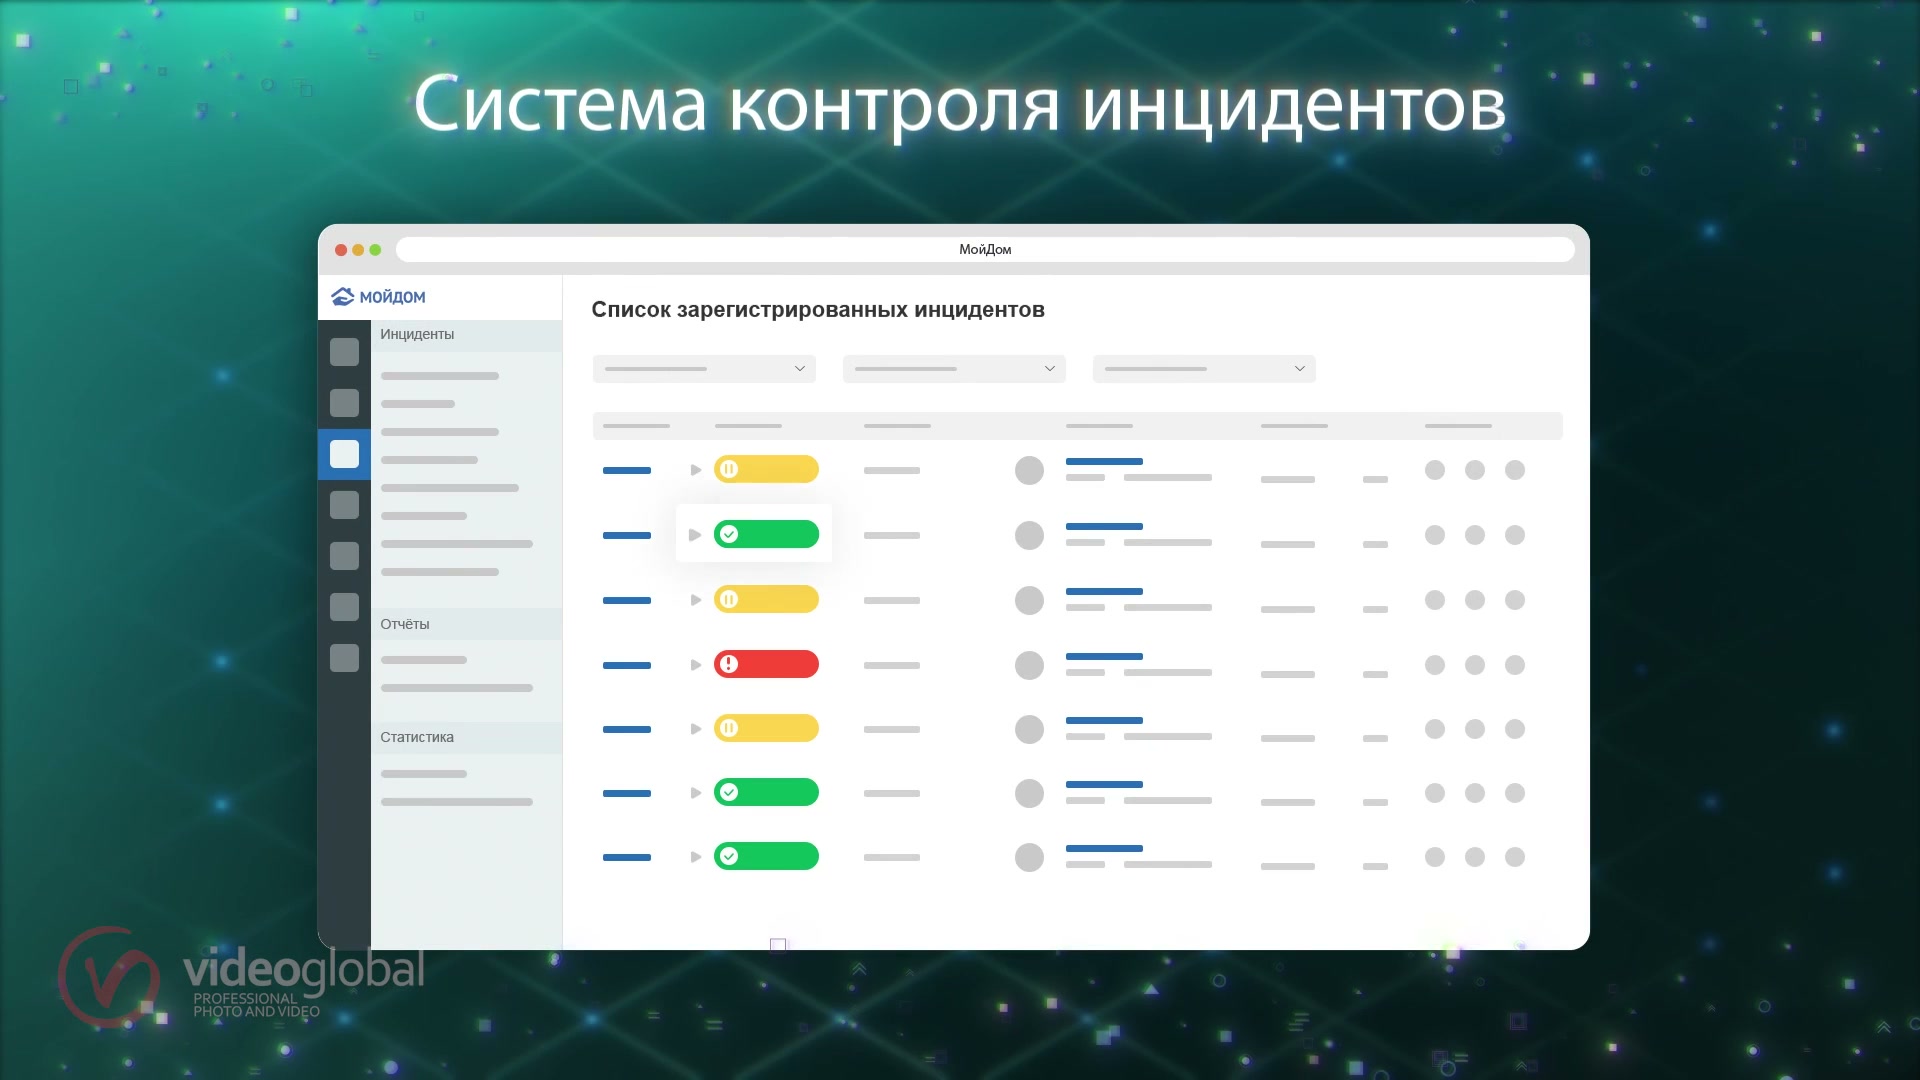
Task: Expand the fifth incident row arrow
Action: 696,729
